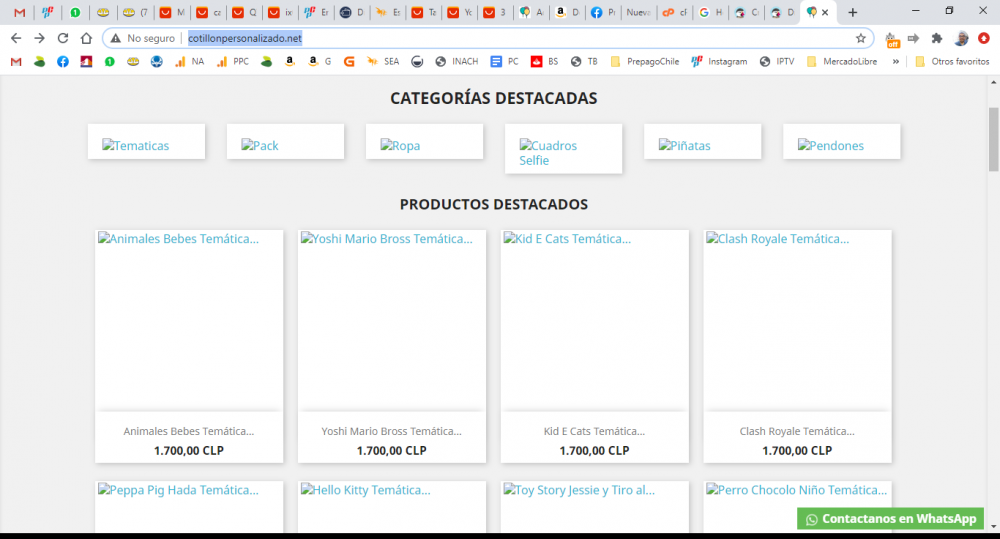The image size is (1000, 539).
Task: Open the Toy Story Jessie y Tiro product
Action: tap(594, 506)
